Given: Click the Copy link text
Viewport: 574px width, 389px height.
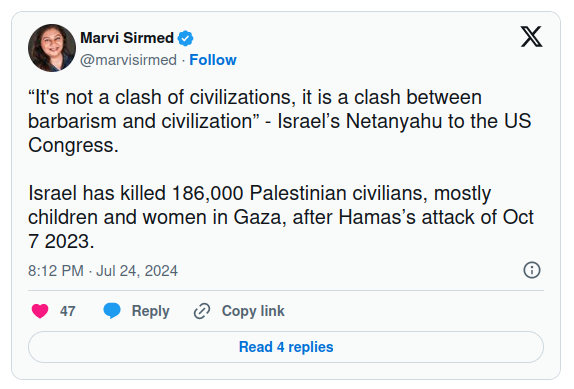Looking at the screenshot, I should point(253,311).
